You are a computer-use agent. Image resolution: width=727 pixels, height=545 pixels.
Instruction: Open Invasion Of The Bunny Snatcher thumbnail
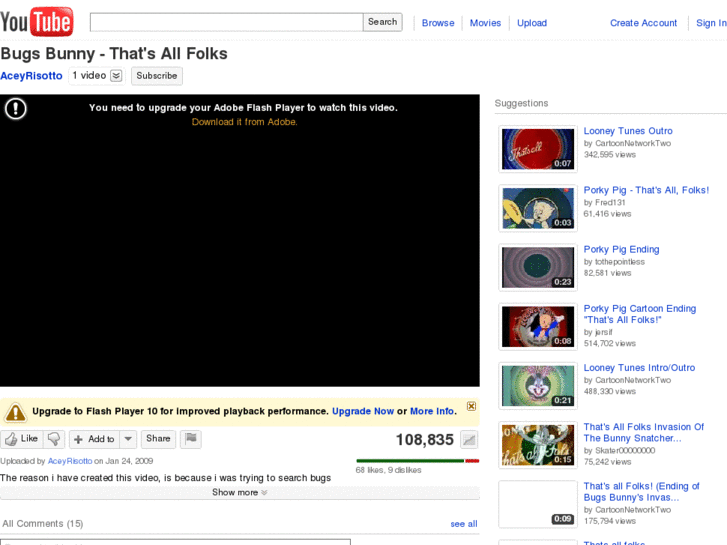538,445
